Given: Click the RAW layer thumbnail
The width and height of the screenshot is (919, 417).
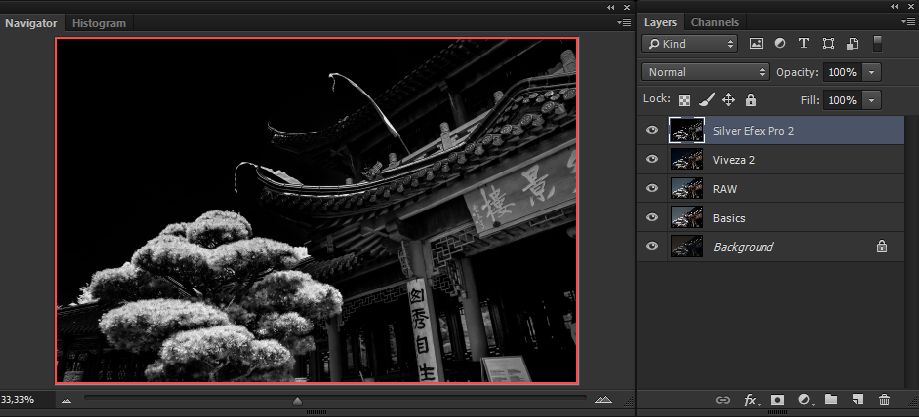Looking at the screenshot, I should [687, 188].
